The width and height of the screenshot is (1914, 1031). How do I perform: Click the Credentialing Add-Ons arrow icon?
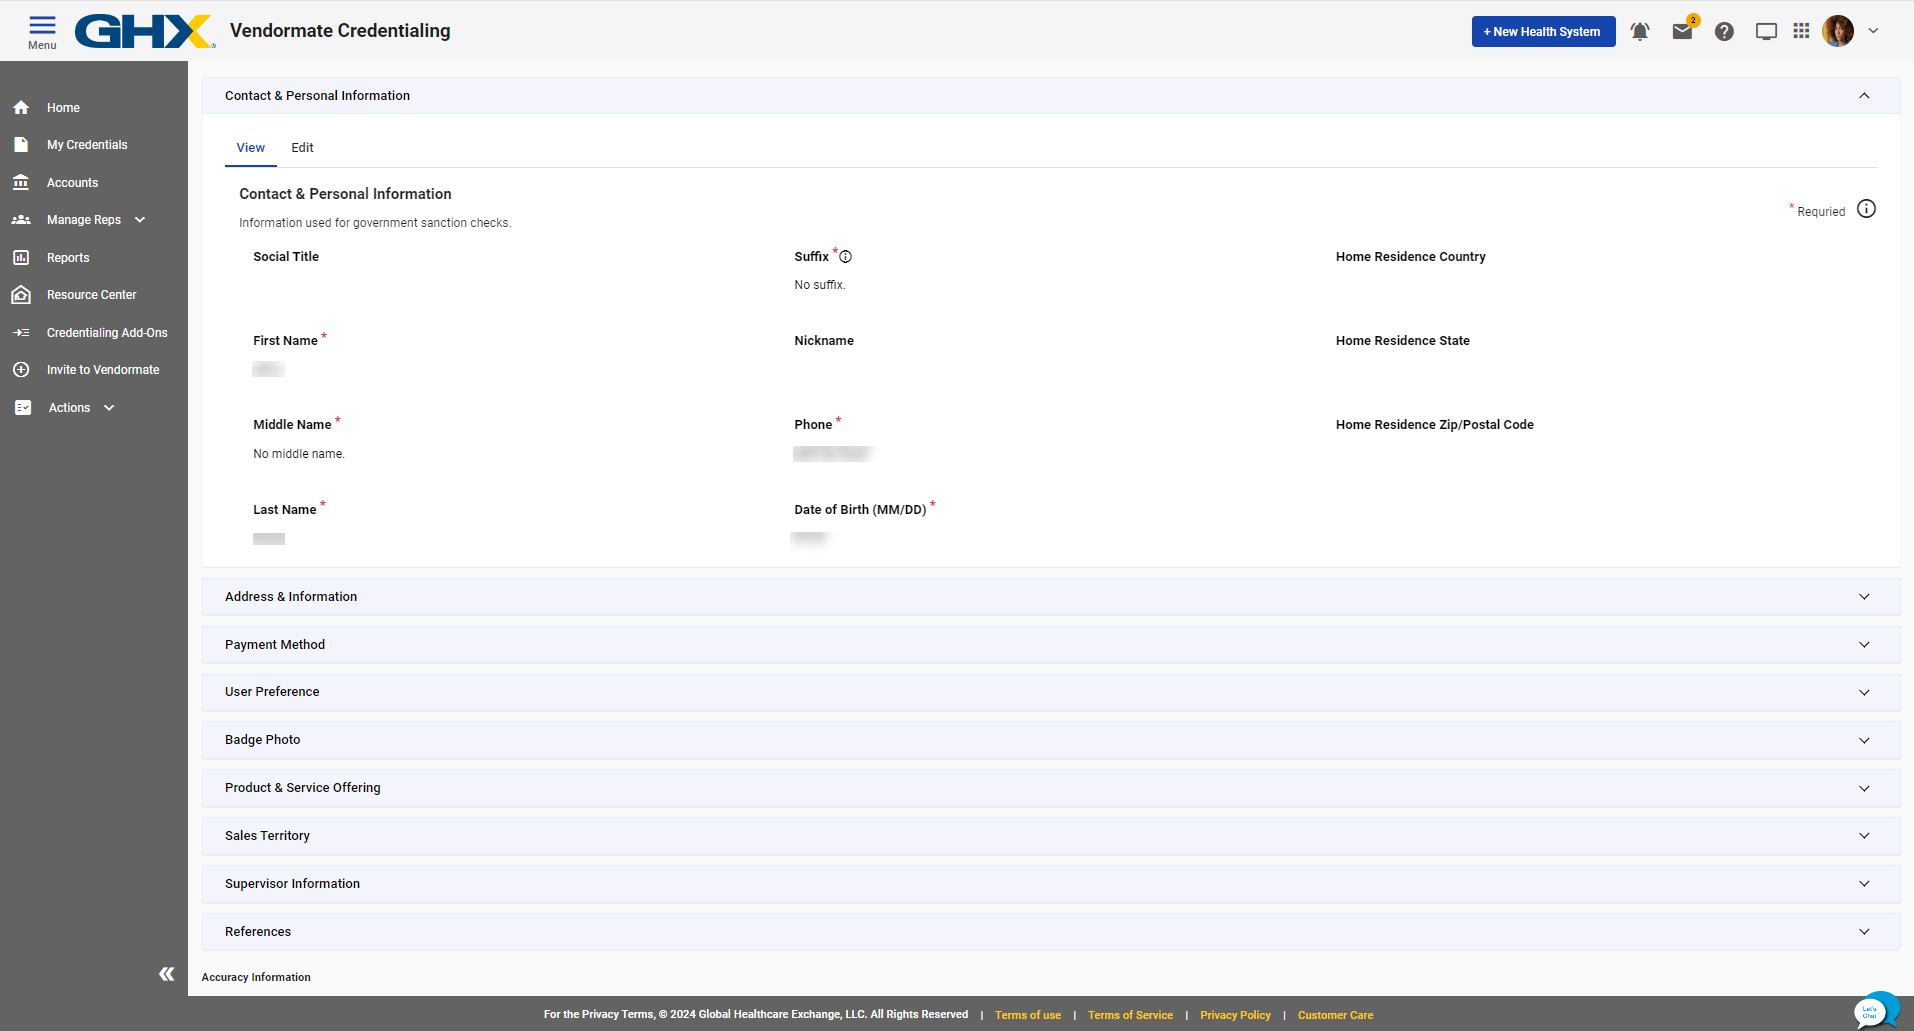tap(21, 332)
